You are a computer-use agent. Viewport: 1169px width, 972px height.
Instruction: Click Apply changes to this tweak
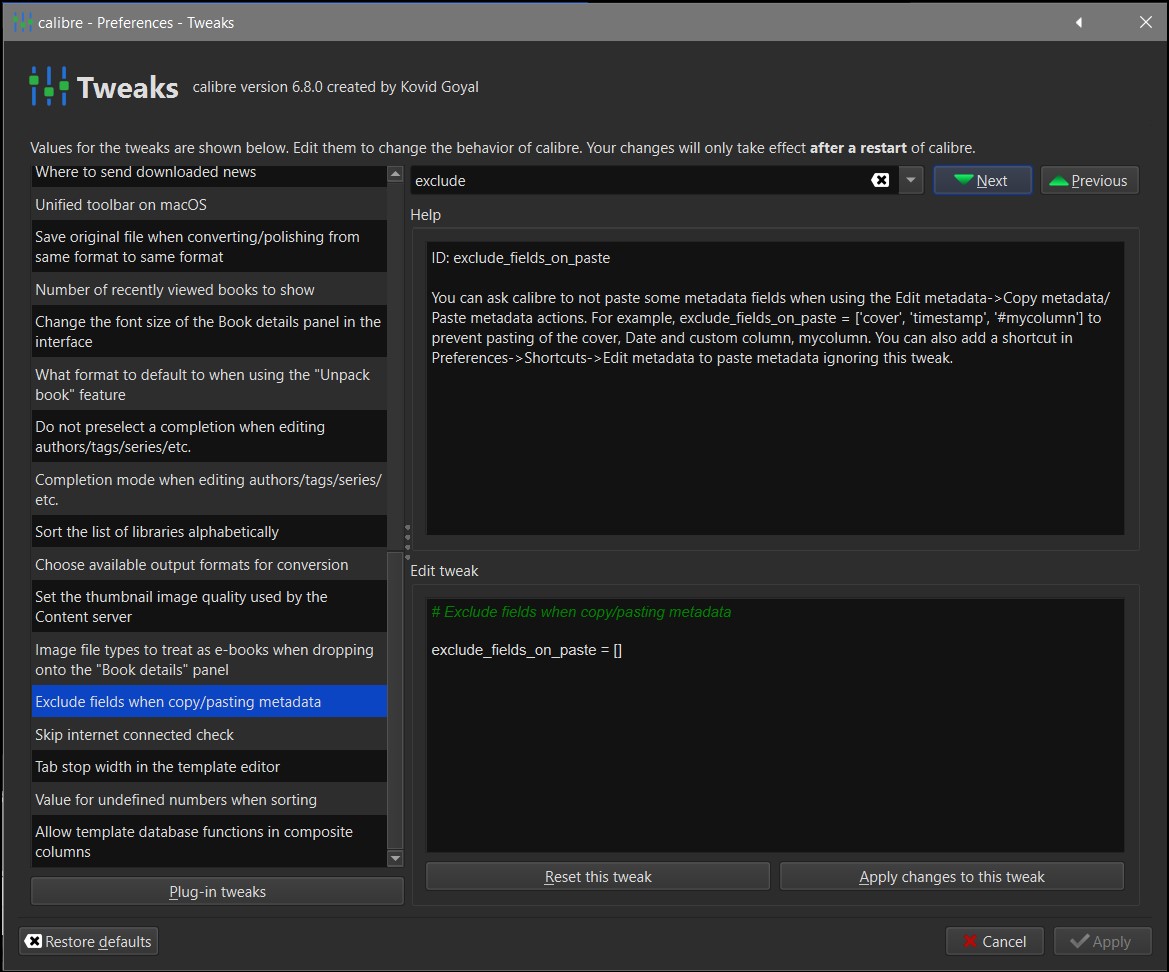point(951,877)
